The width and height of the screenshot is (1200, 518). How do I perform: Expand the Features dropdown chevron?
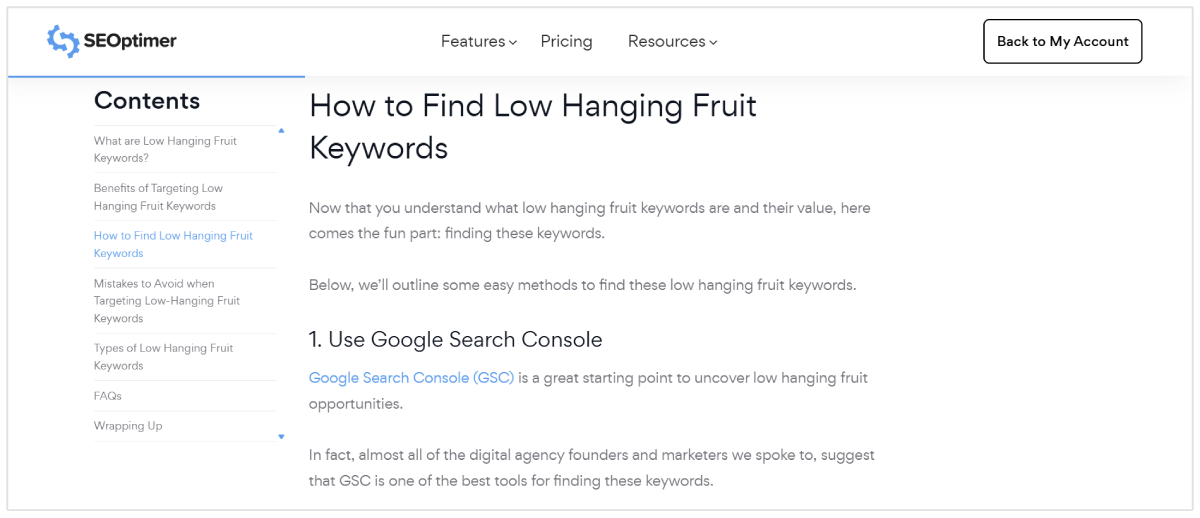513,42
